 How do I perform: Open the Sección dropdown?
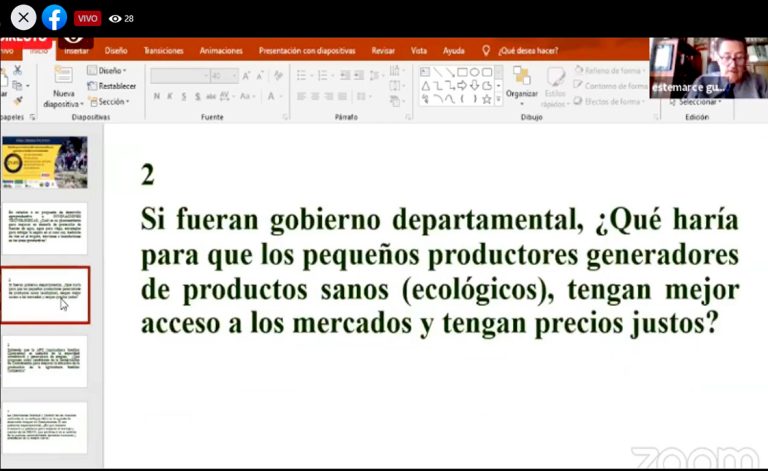pyautogui.click(x=110, y=101)
